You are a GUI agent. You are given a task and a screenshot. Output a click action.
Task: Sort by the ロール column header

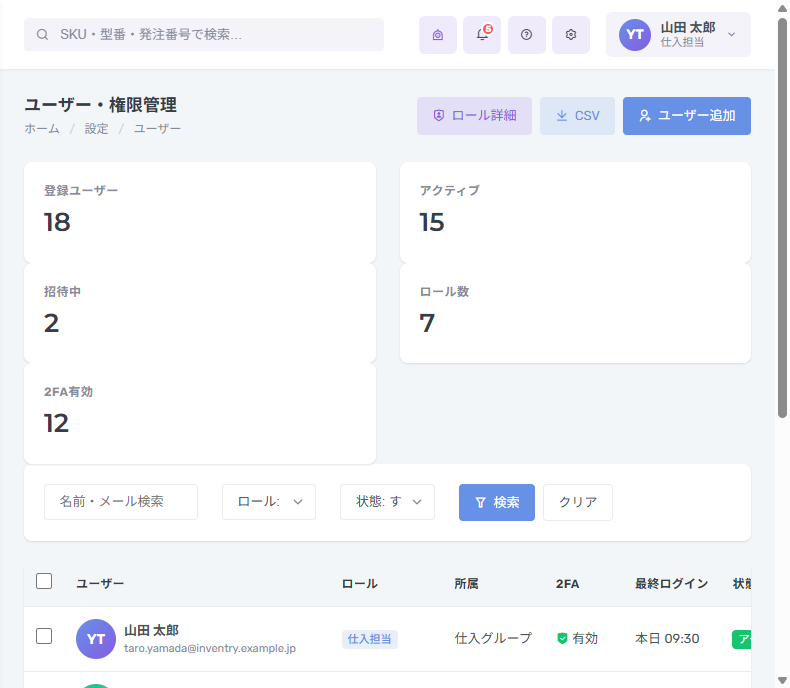[x=360, y=584]
